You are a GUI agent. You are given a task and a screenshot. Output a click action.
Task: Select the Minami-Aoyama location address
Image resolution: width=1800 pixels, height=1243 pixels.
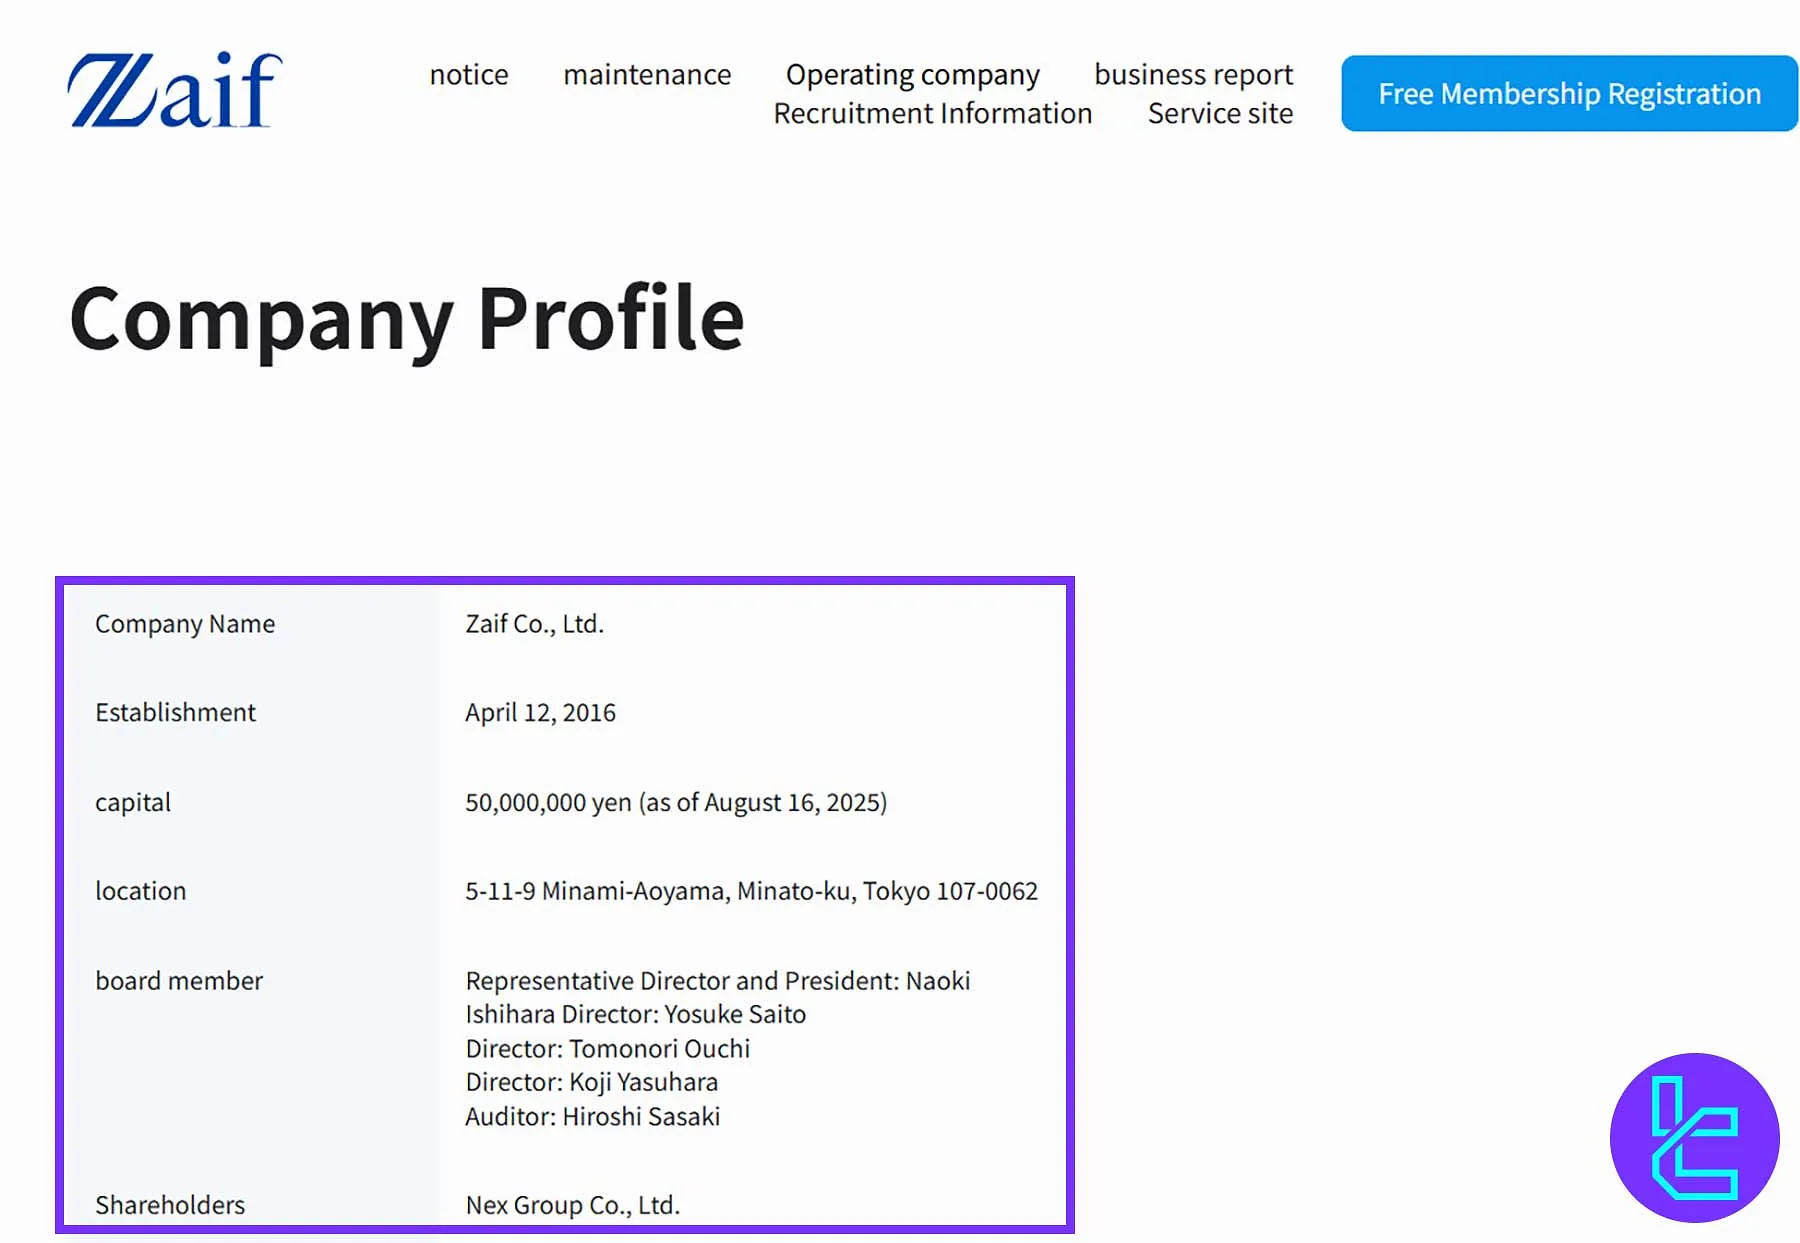click(x=752, y=890)
